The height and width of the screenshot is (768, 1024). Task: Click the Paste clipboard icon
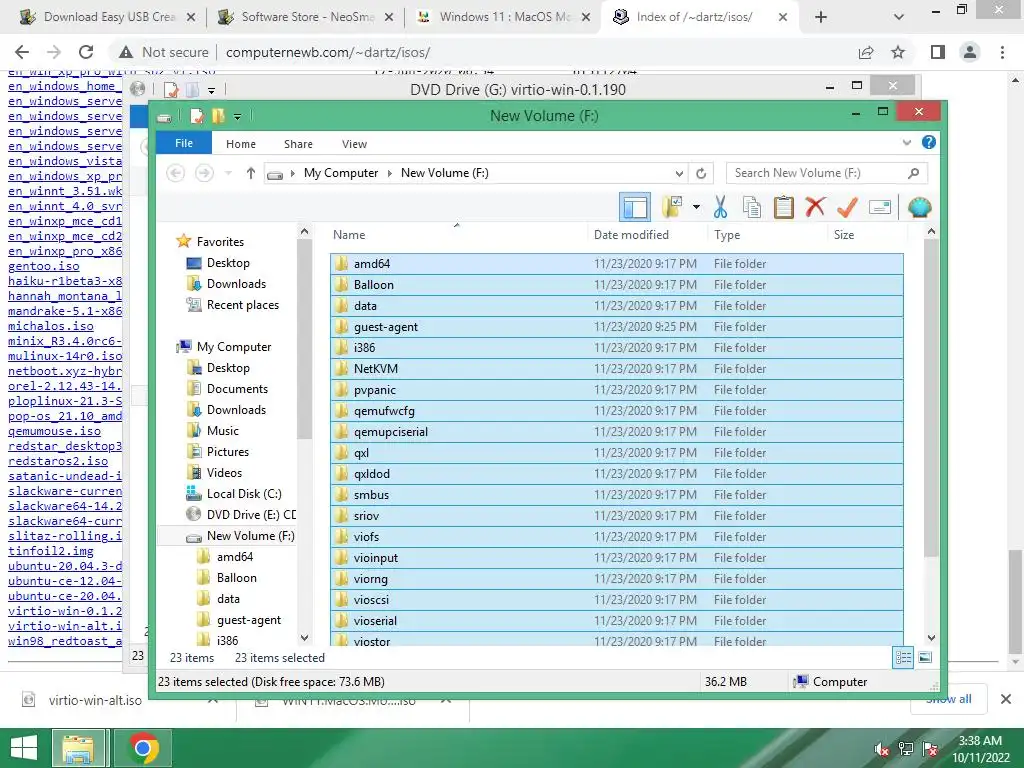[784, 207]
